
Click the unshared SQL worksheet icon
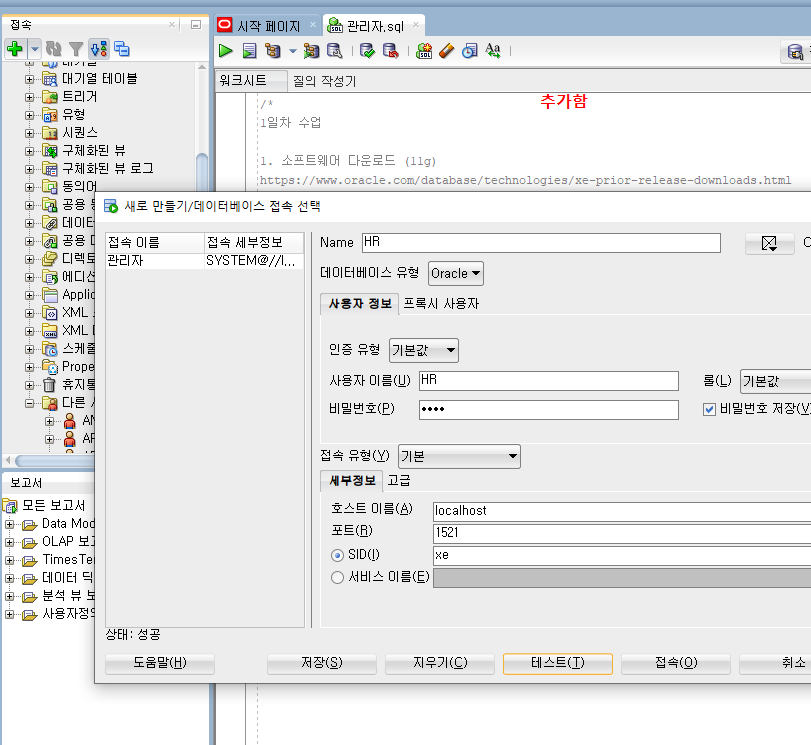[424, 51]
